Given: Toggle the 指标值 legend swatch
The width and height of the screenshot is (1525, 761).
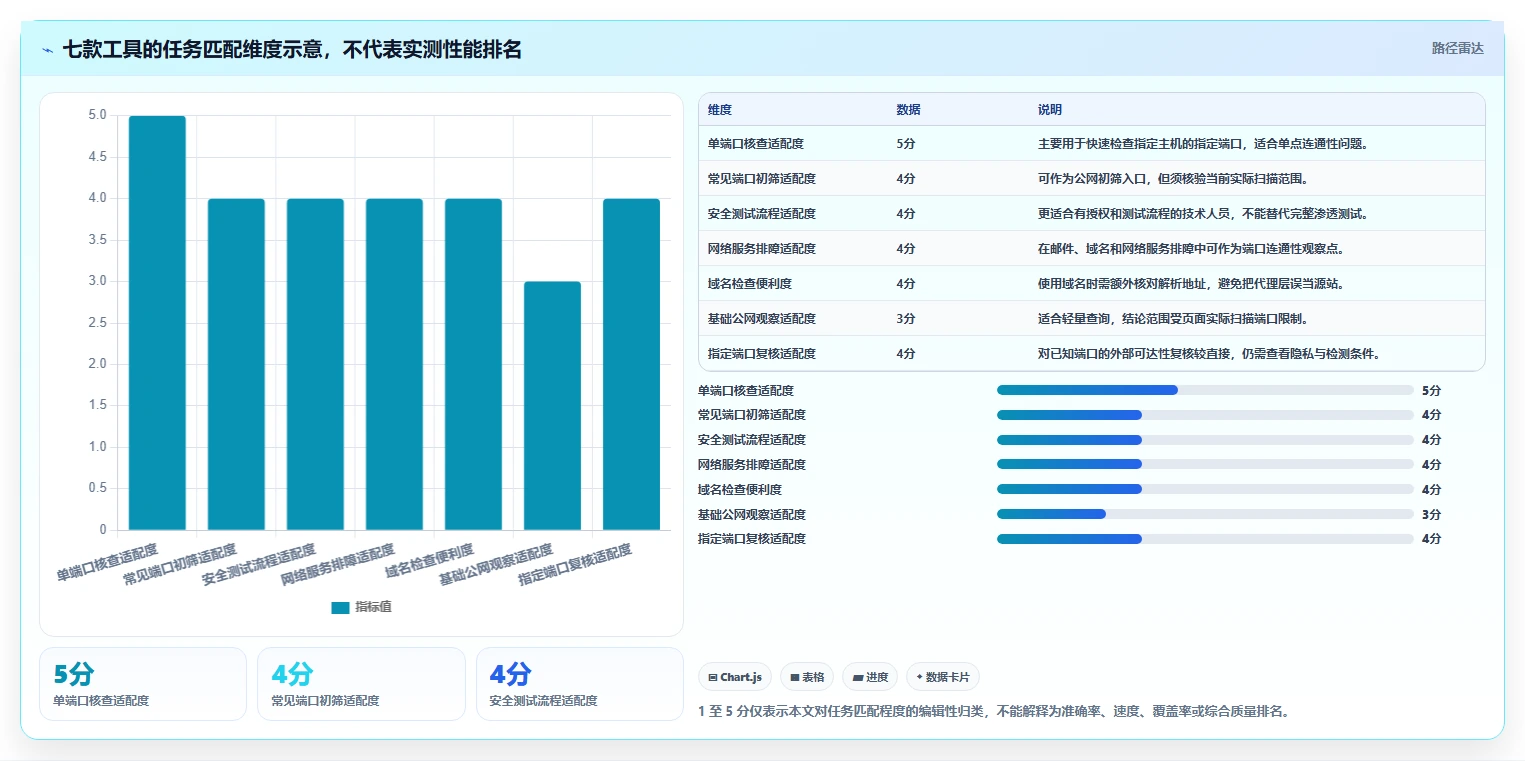Looking at the screenshot, I should click(x=340, y=607).
